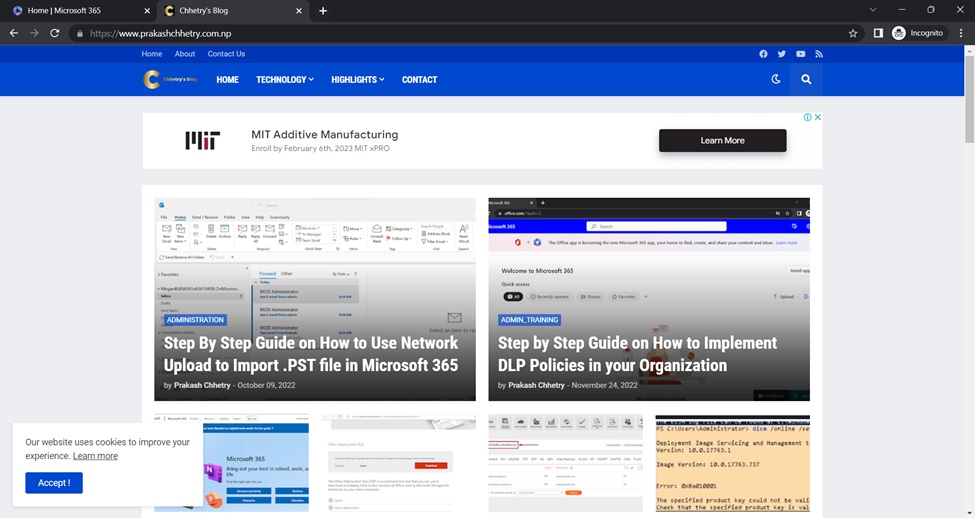Bookmark this page with star icon
Image resolution: width=975 pixels, height=518 pixels.
point(853,33)
